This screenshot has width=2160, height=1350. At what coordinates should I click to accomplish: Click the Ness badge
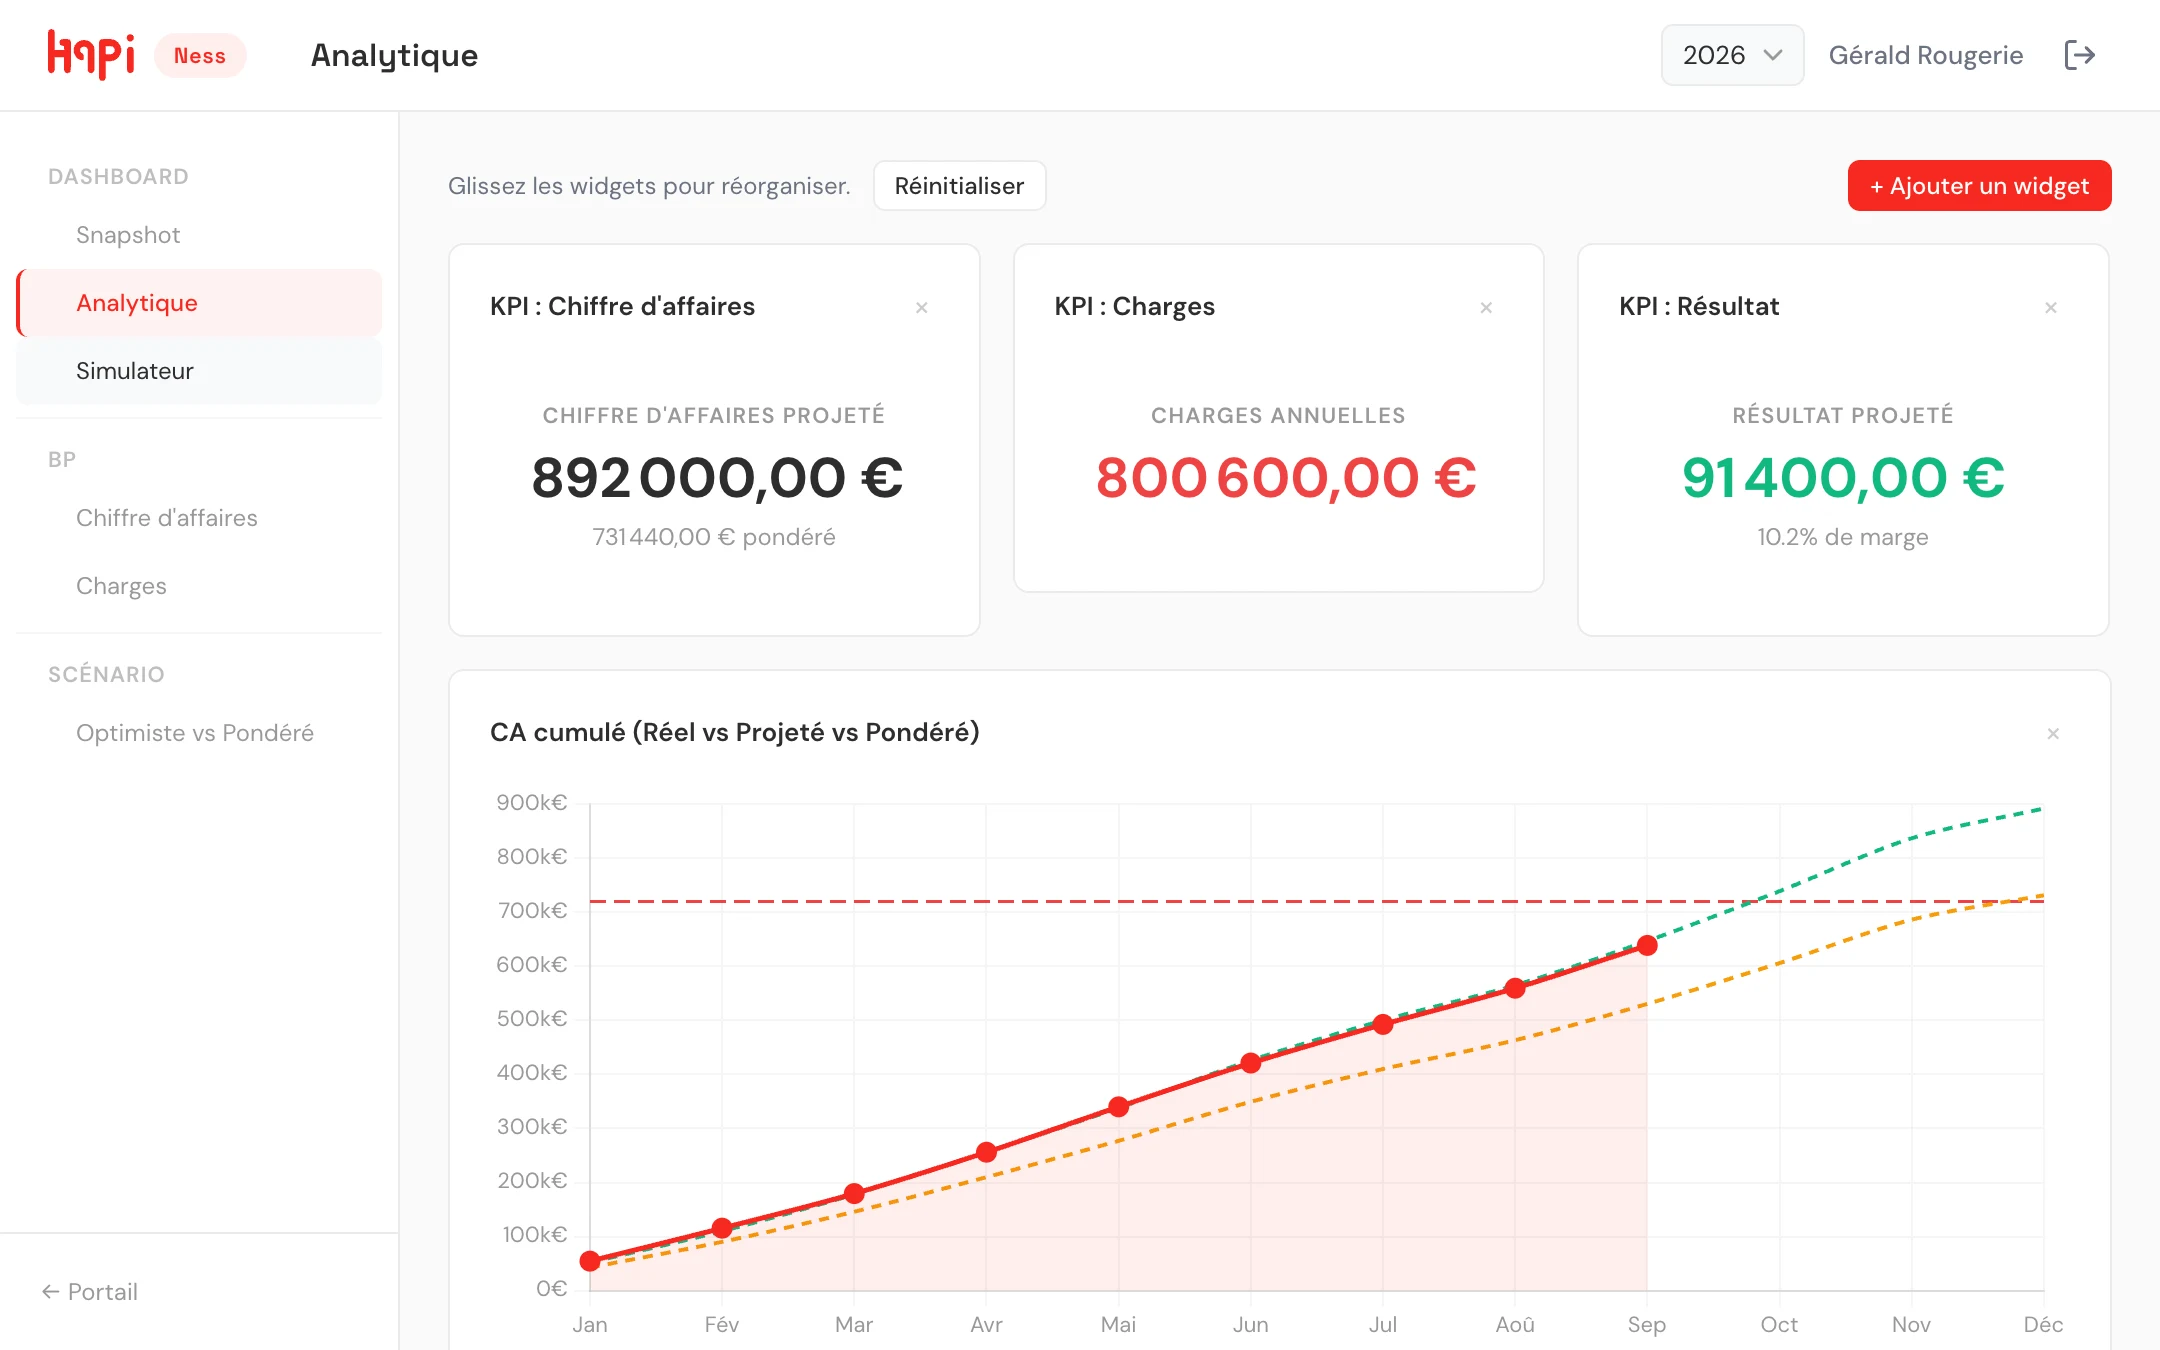pos(200,56)
